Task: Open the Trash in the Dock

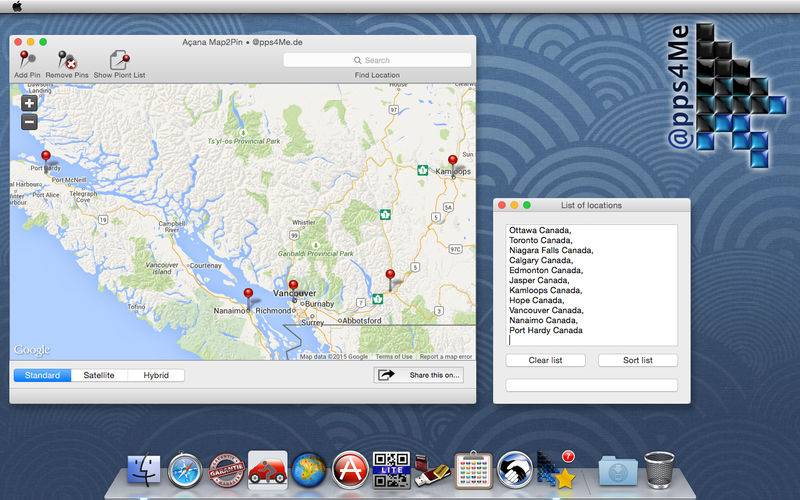Action: [659, 470]
